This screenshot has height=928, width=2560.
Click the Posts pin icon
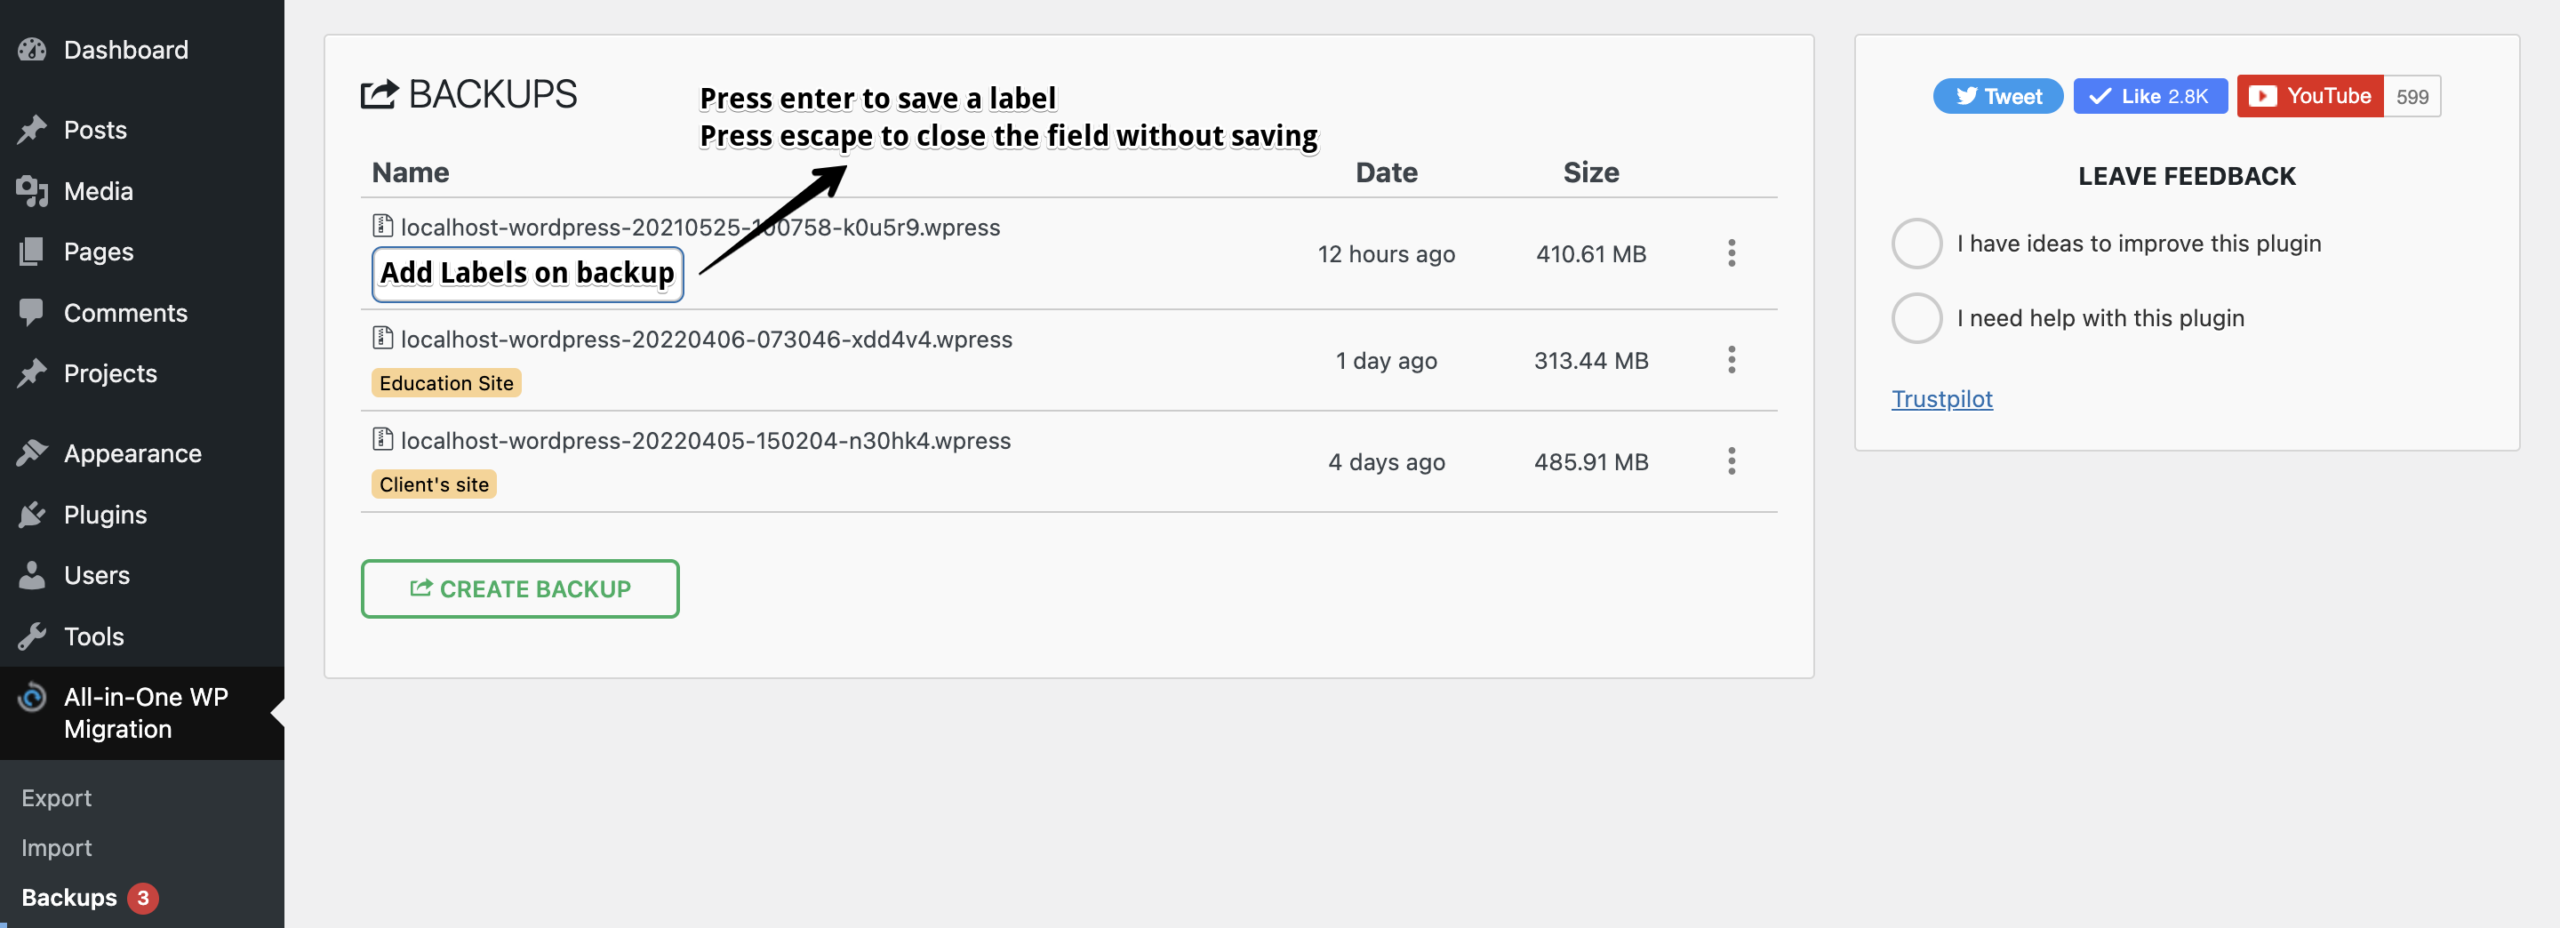tap(32, 130)
